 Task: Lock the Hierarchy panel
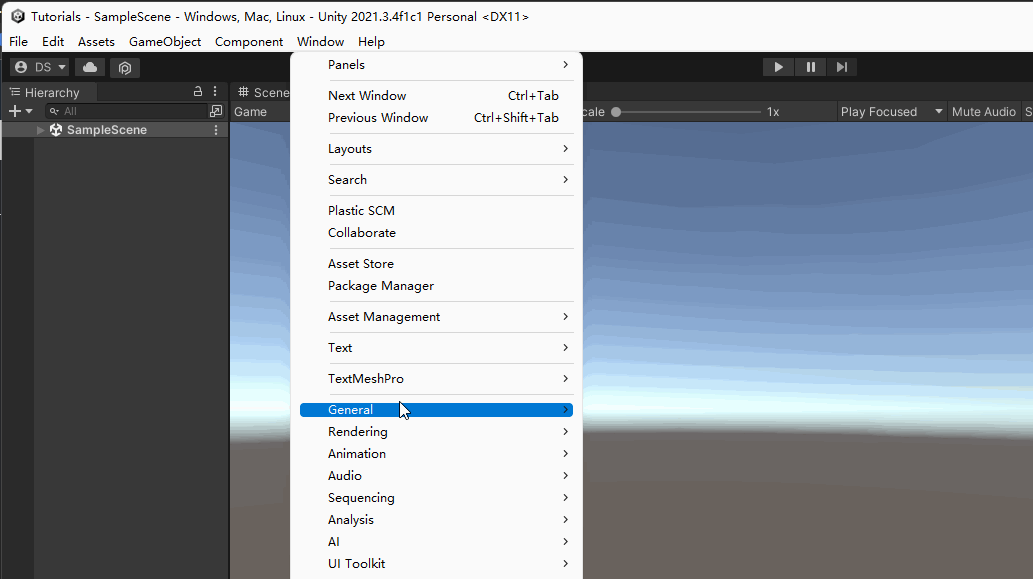198,92
